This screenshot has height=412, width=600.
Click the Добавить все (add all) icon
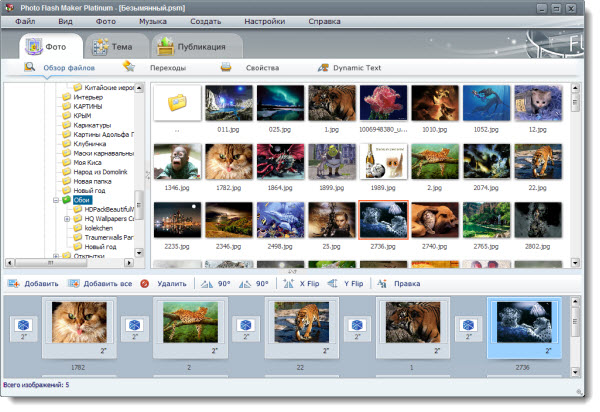pos(72,284)
